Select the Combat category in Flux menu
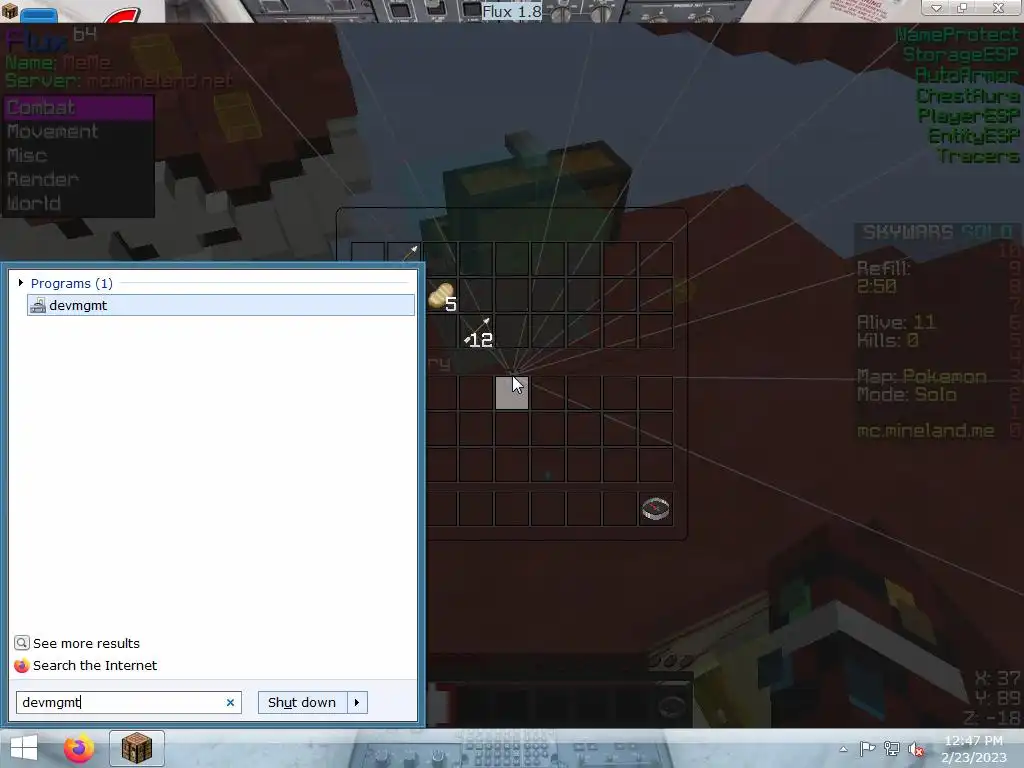 79,108
